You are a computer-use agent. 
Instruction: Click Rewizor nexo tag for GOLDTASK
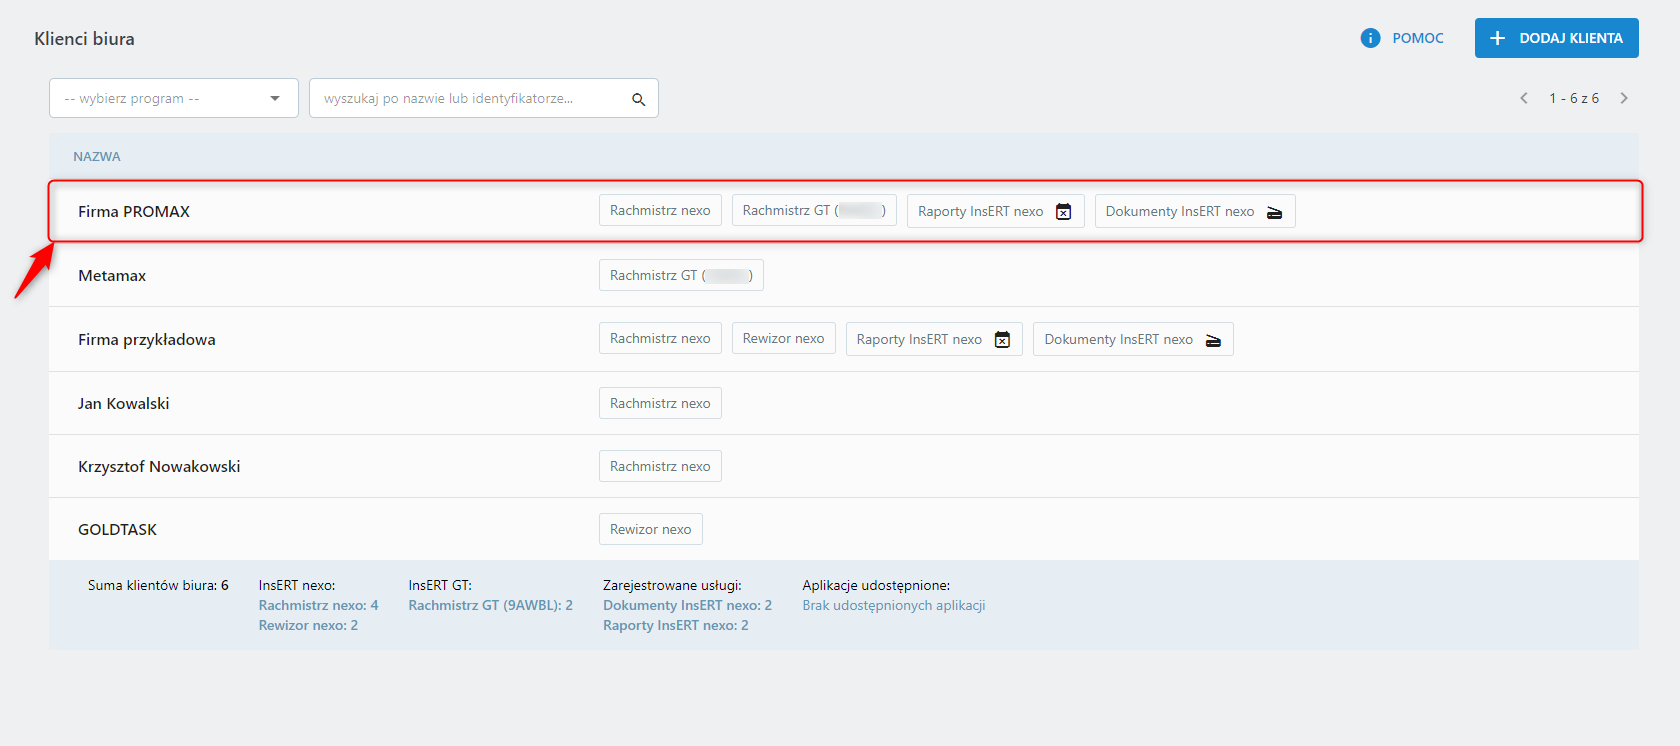click(x=651, y=529)
